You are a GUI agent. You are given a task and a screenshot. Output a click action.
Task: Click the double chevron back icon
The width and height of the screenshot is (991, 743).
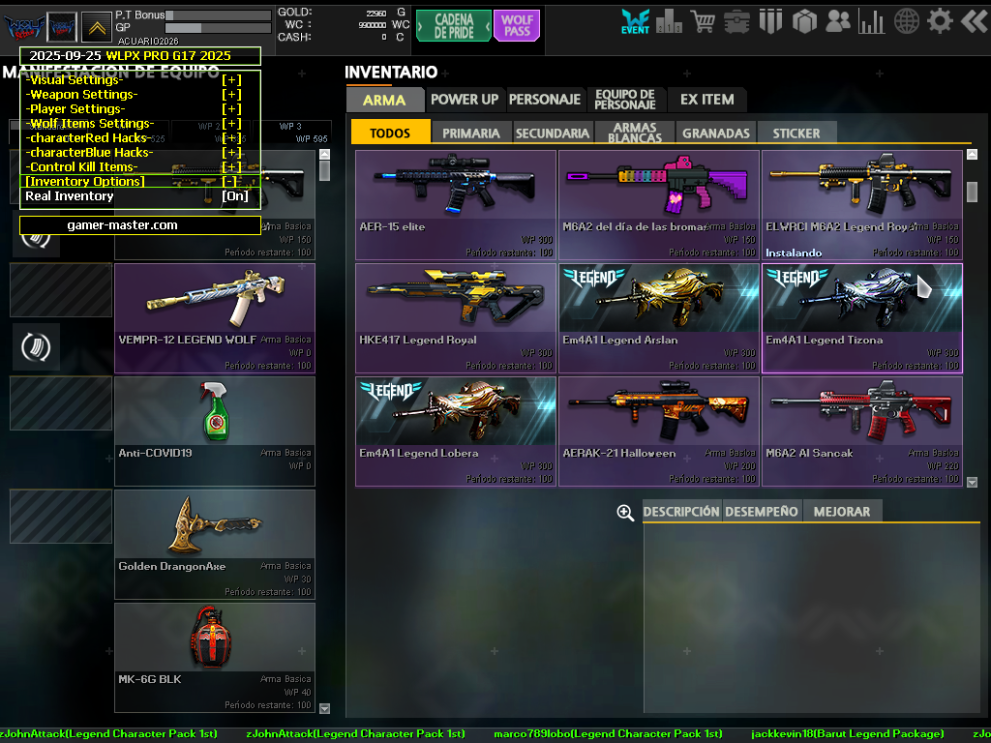(x=973, y=22)
